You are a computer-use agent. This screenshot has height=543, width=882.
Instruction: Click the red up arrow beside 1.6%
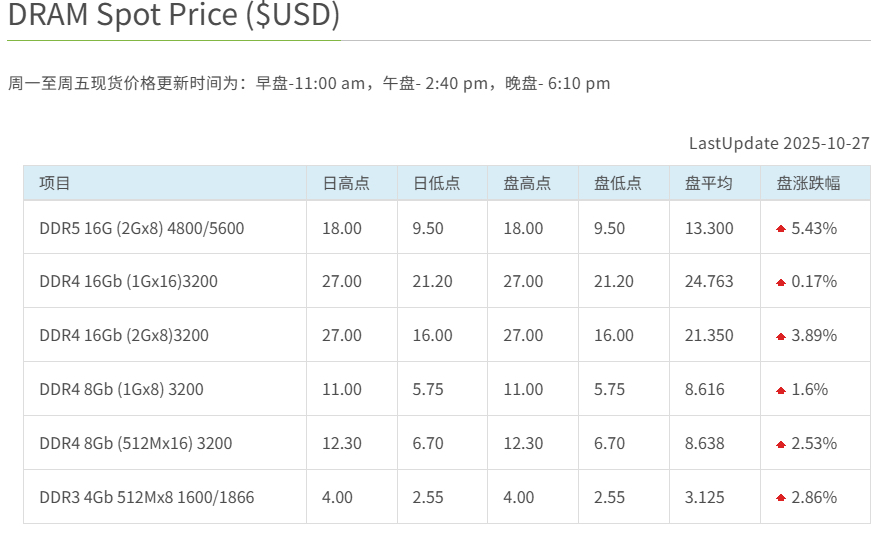click(x=781, y=391)
